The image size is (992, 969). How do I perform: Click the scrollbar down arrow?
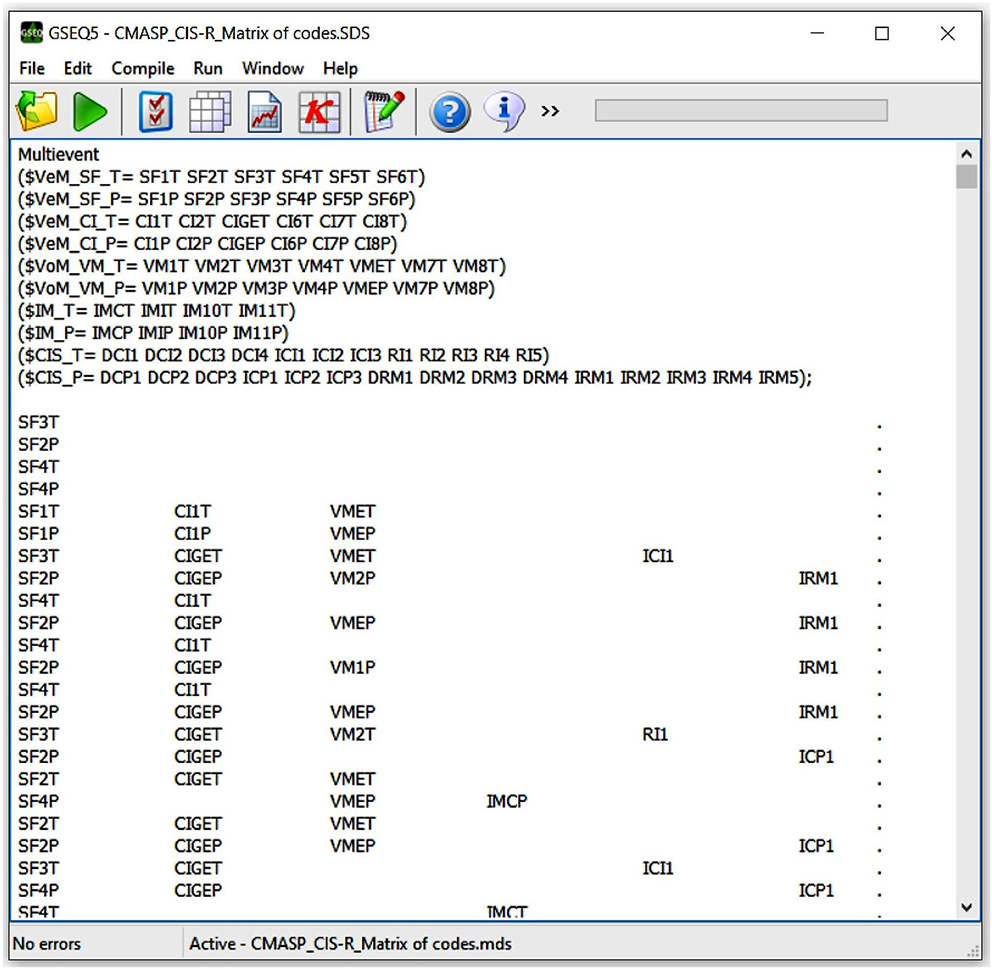tap(966, 907)
